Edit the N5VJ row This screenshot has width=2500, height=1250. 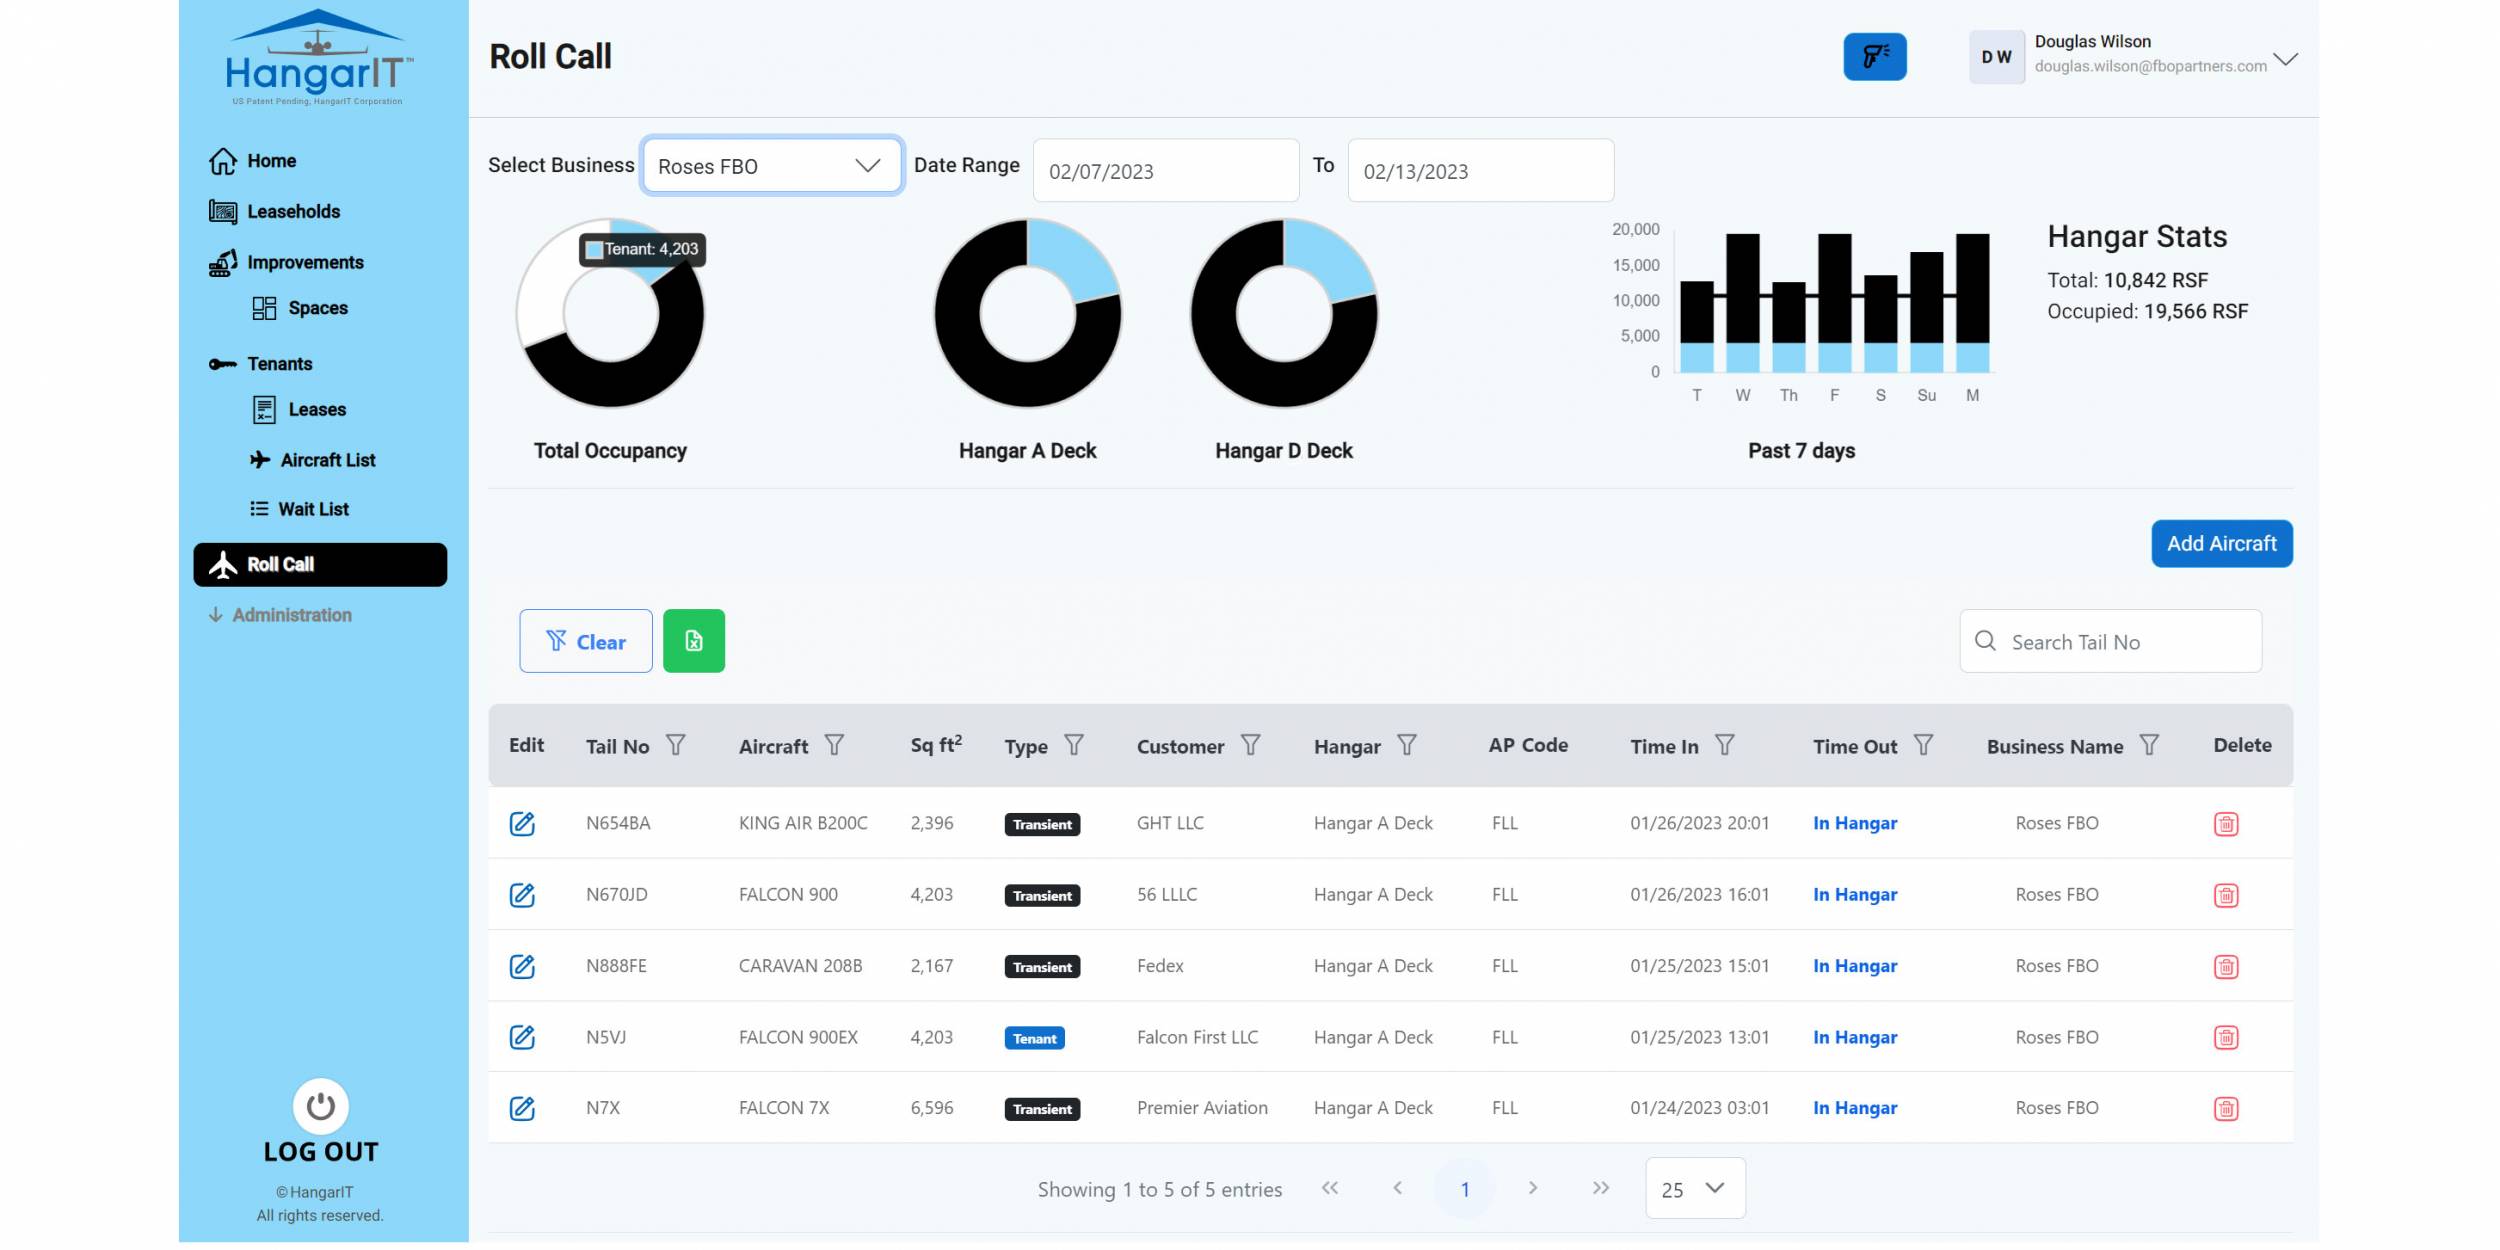click(522, 1037)
